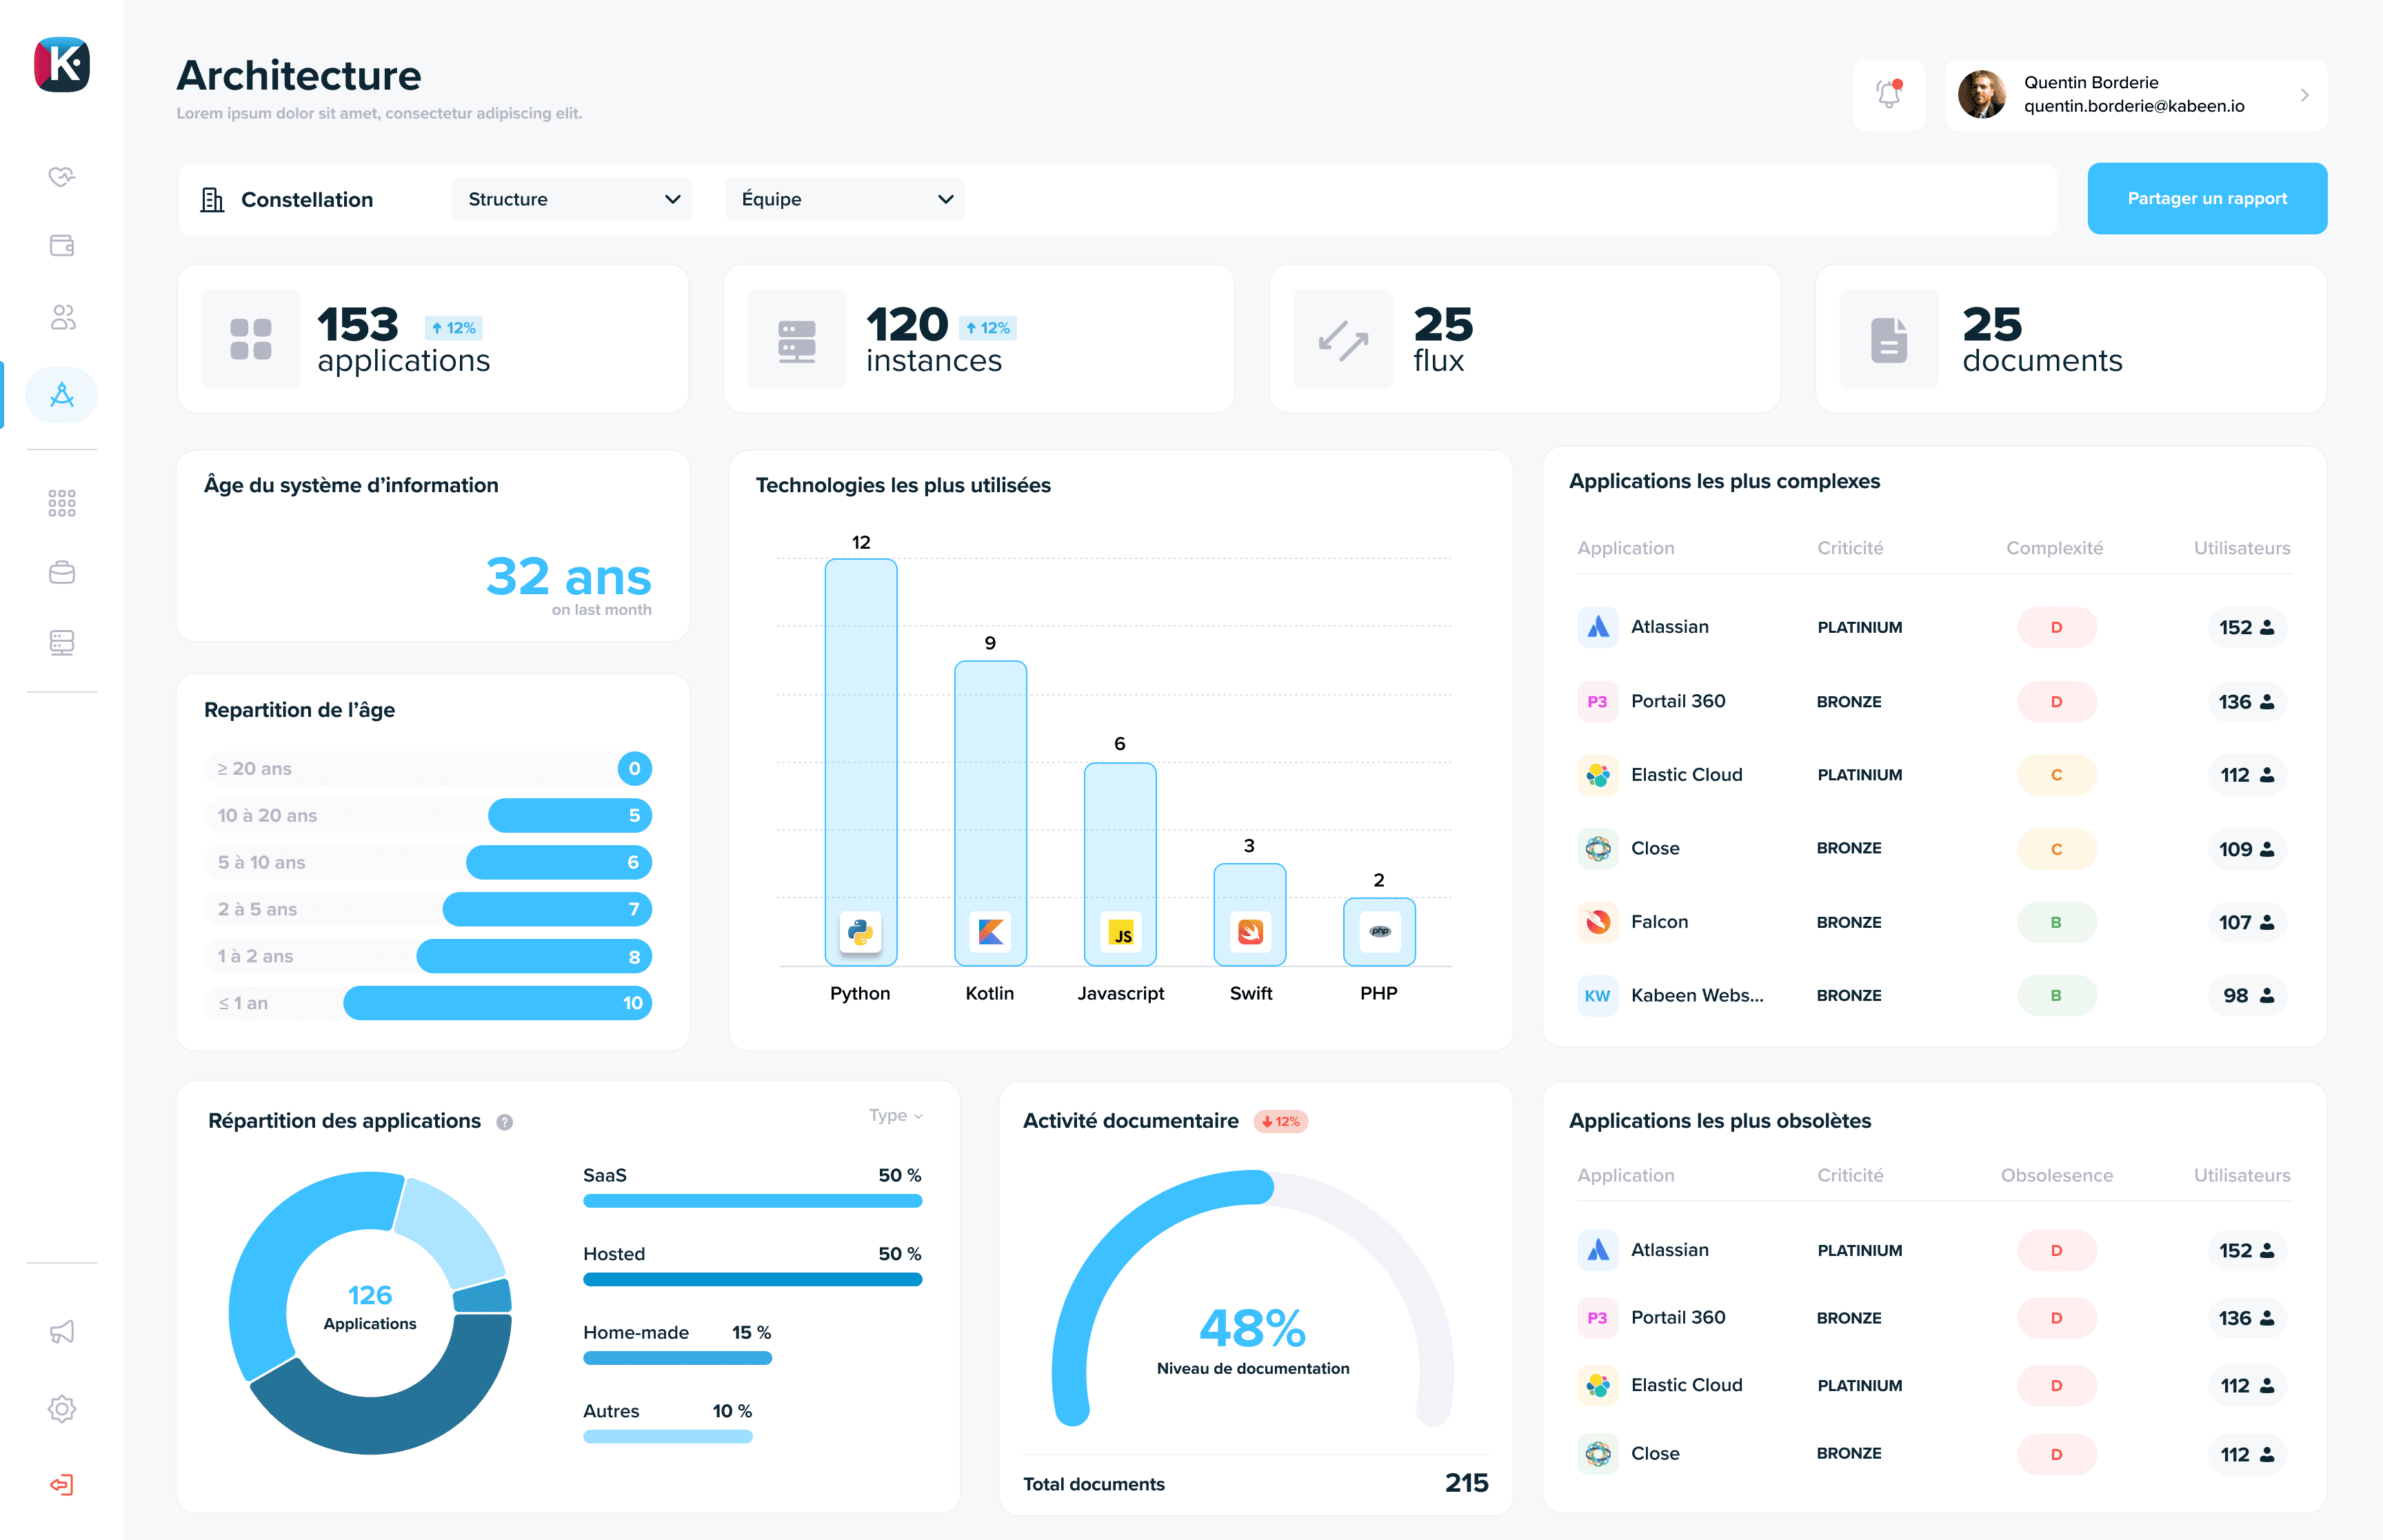2383x1540 pixels.
Task: Open the Type dropdown in Répartition des applications
Action: pos(895,1115)
